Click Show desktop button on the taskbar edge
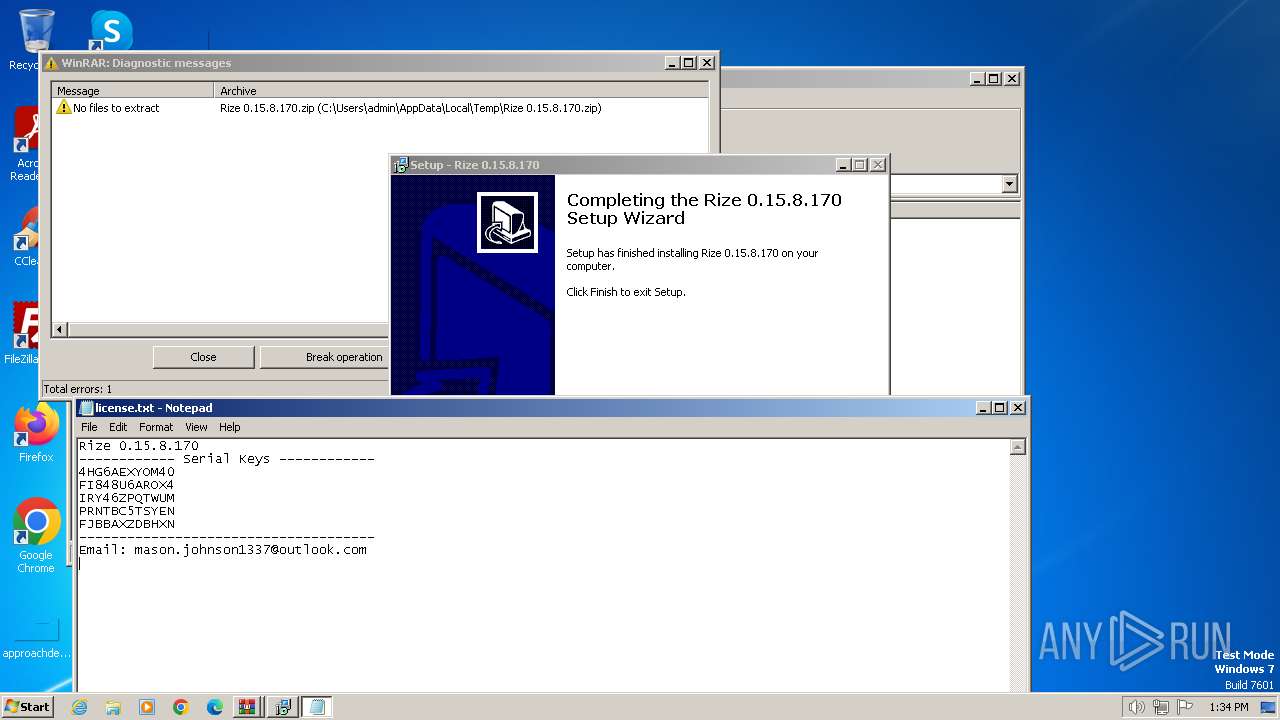Screen dimensions: 1280x720 [1270, 707]
